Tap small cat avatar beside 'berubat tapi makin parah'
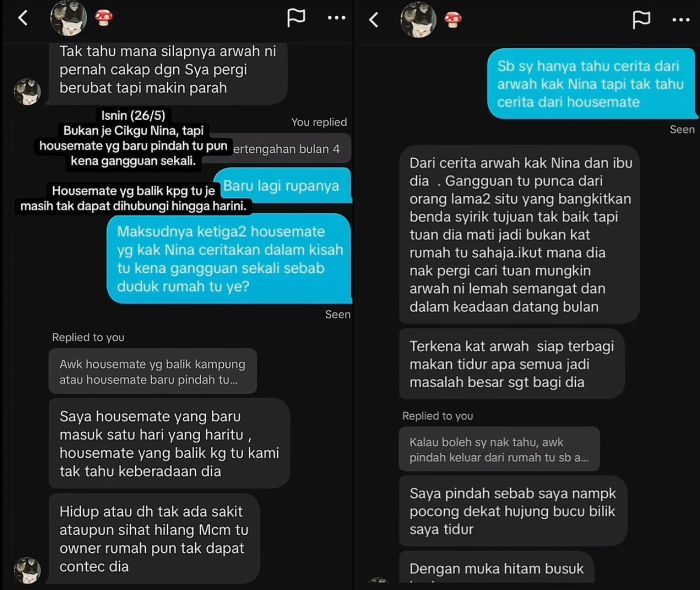This screenshot has width=700, height=590. (x=28, y=92)
